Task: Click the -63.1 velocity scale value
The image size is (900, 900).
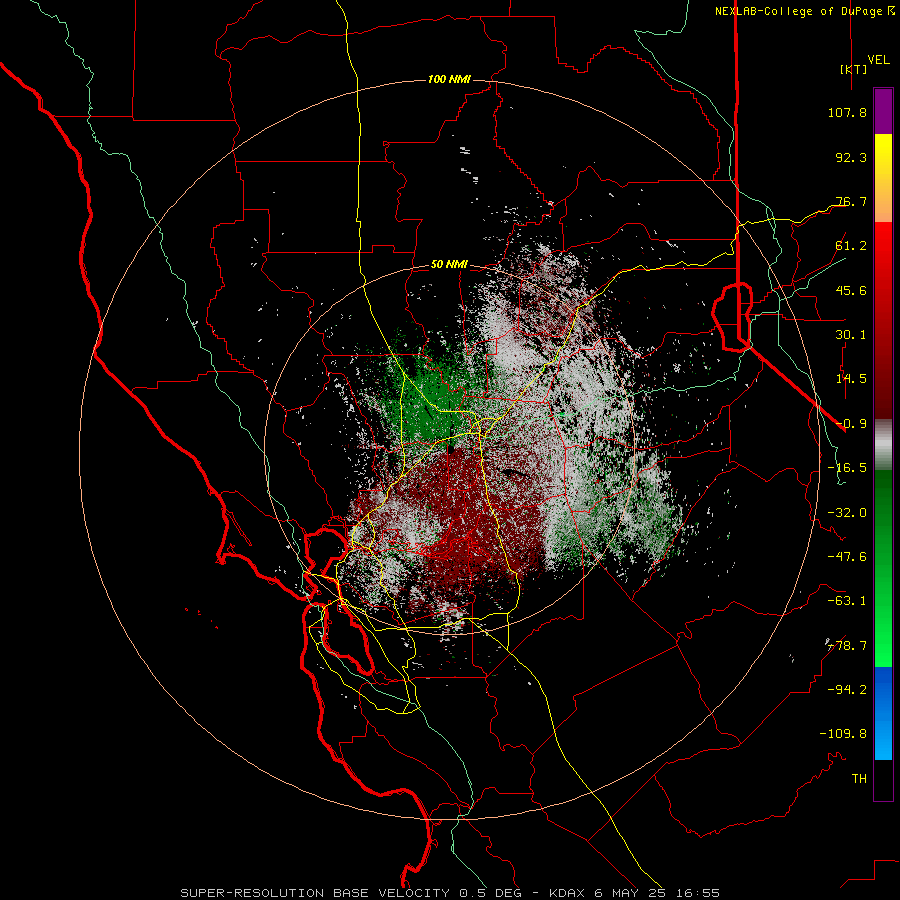Action: click(x=847, y=601)
